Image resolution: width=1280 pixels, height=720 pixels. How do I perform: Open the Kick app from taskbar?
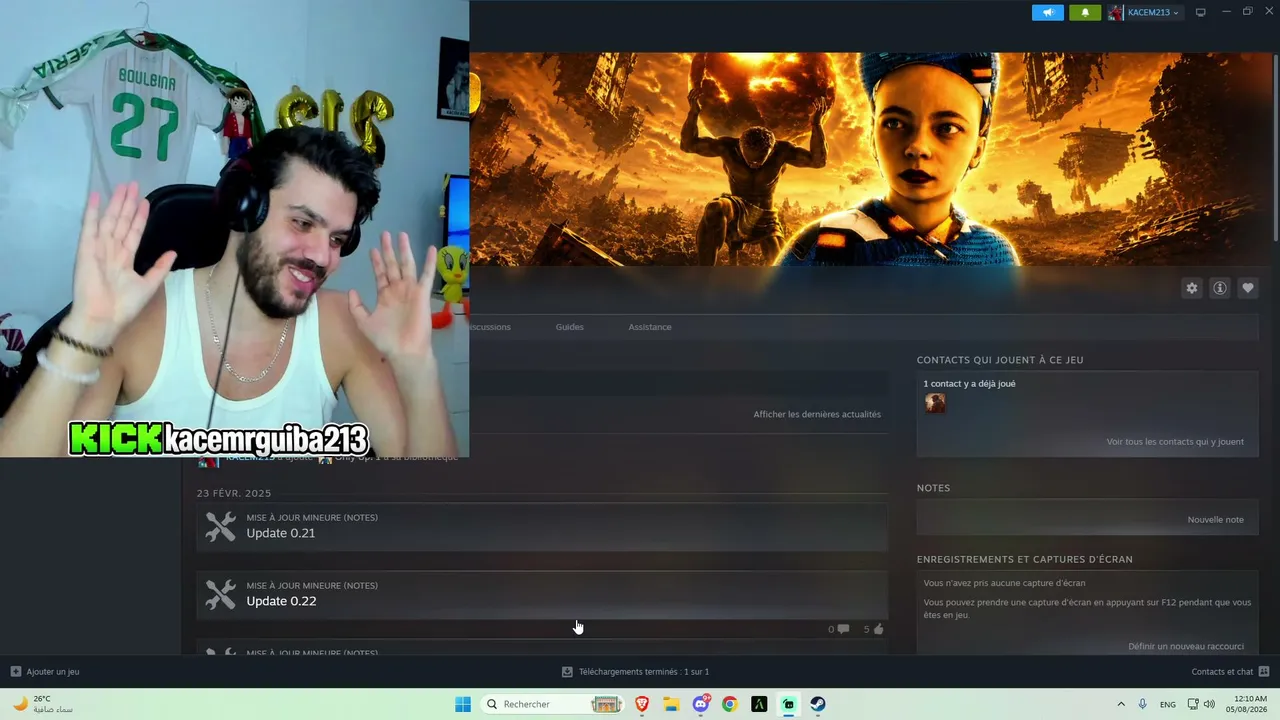[x=789, y=704]
